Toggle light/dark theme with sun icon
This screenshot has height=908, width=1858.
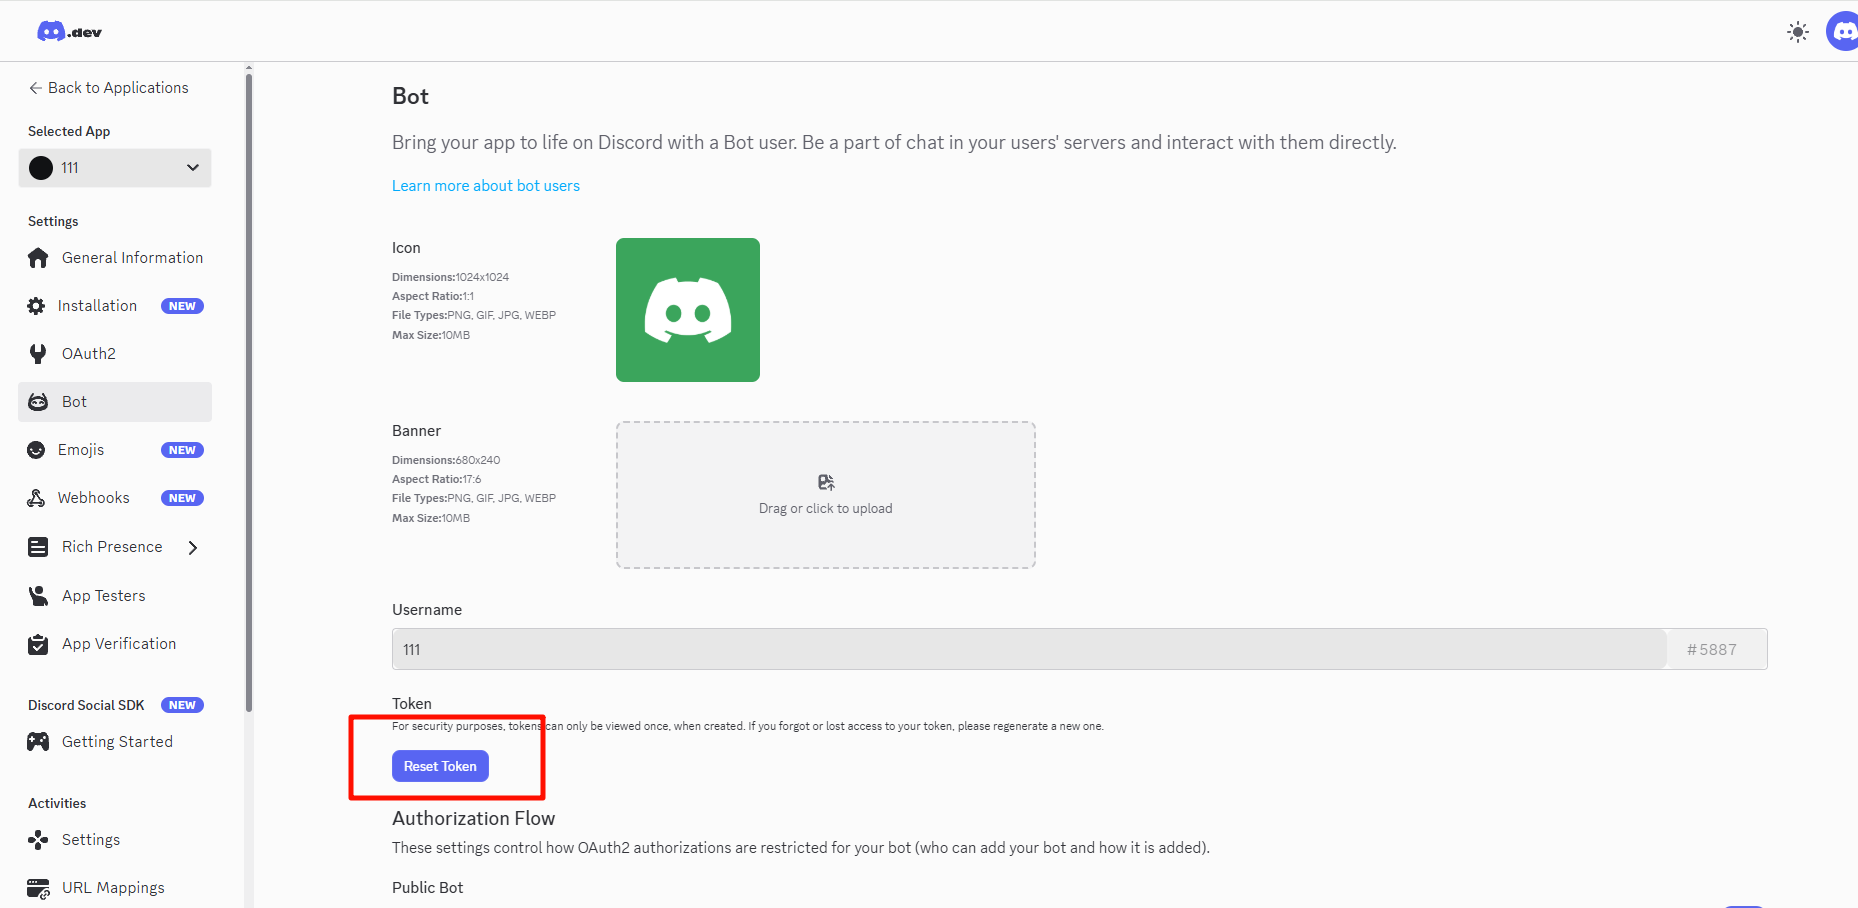[x=1797, y=31]
